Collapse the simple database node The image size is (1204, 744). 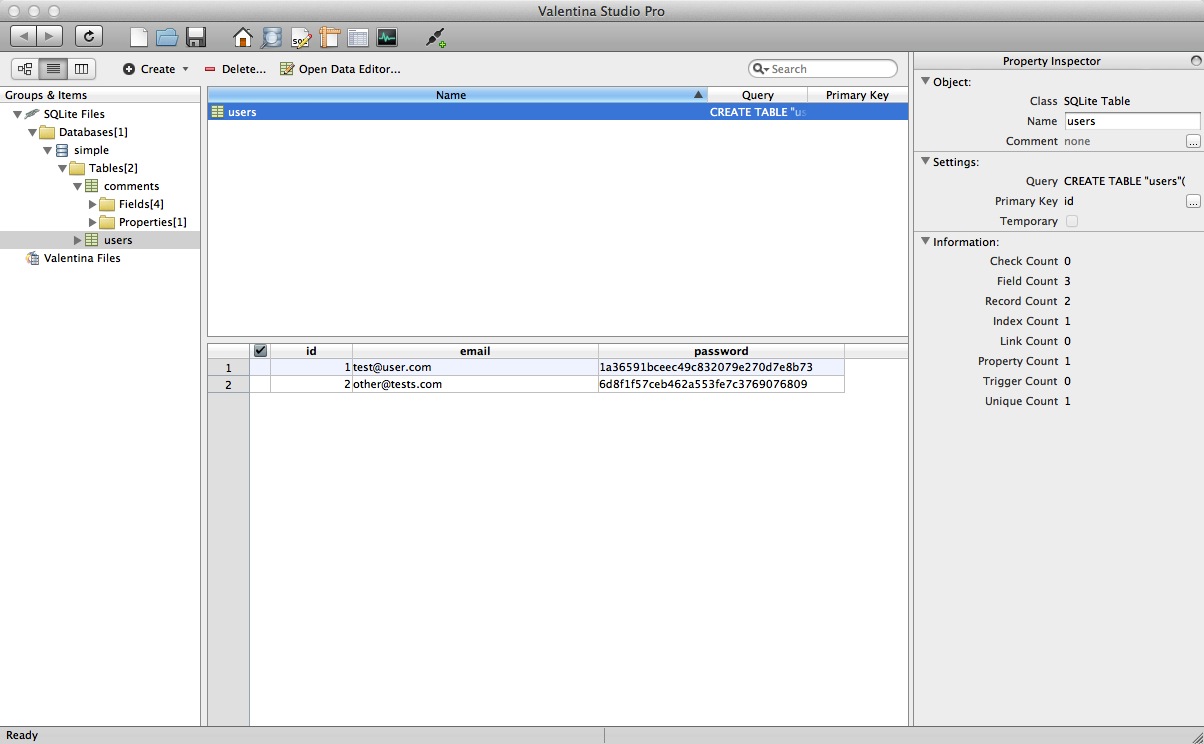pyautogui.click(x=47, y=150)
